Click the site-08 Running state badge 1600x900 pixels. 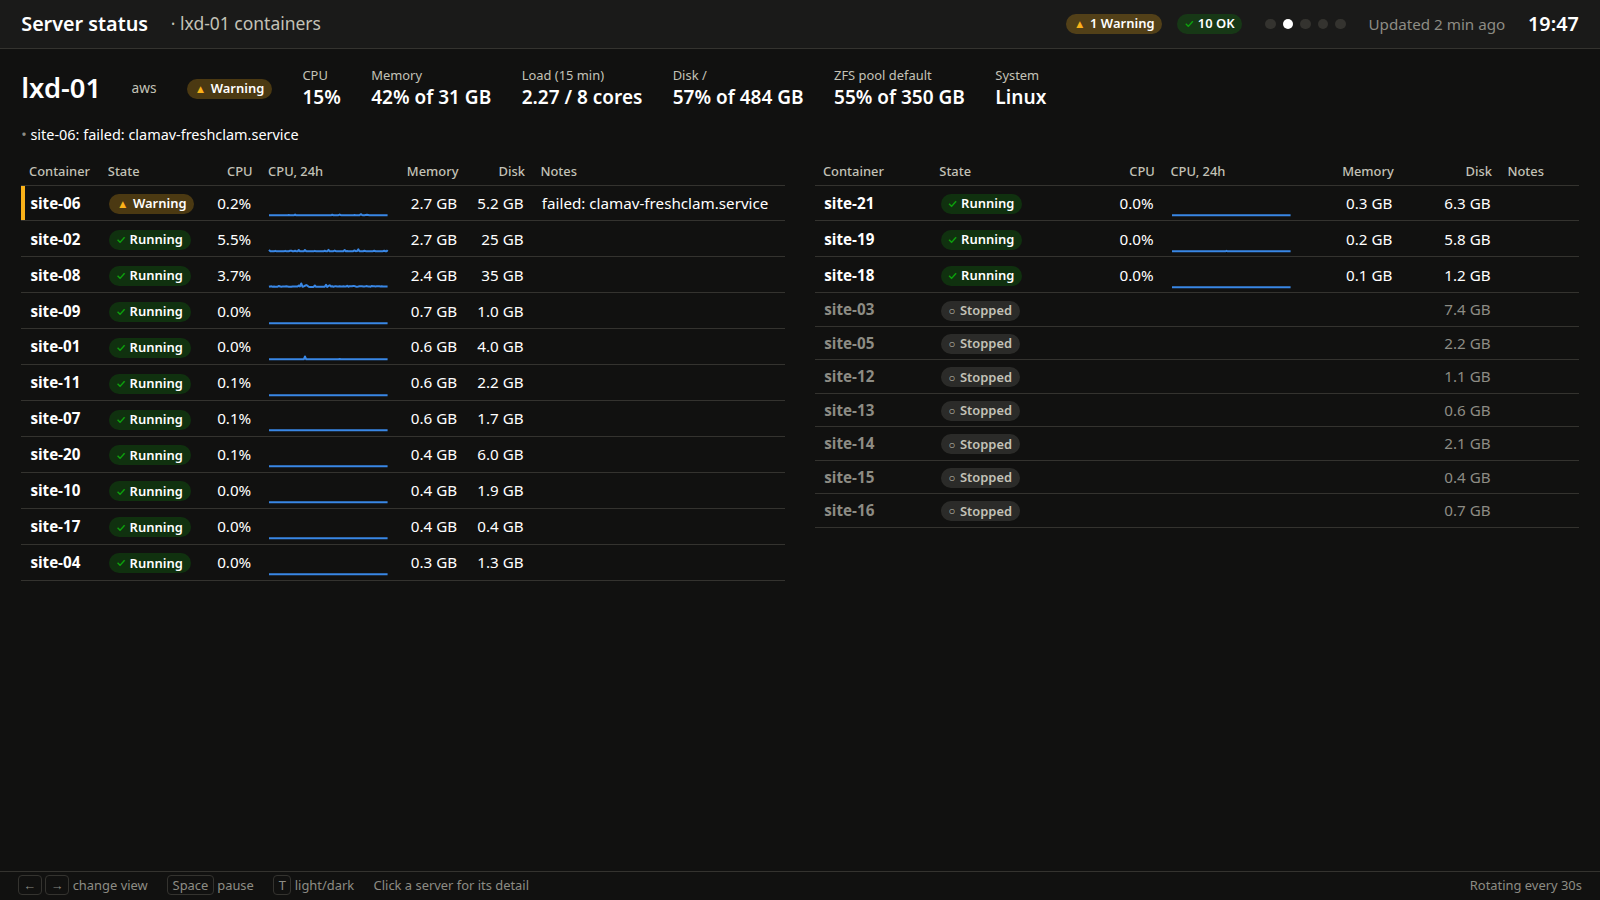148,276
